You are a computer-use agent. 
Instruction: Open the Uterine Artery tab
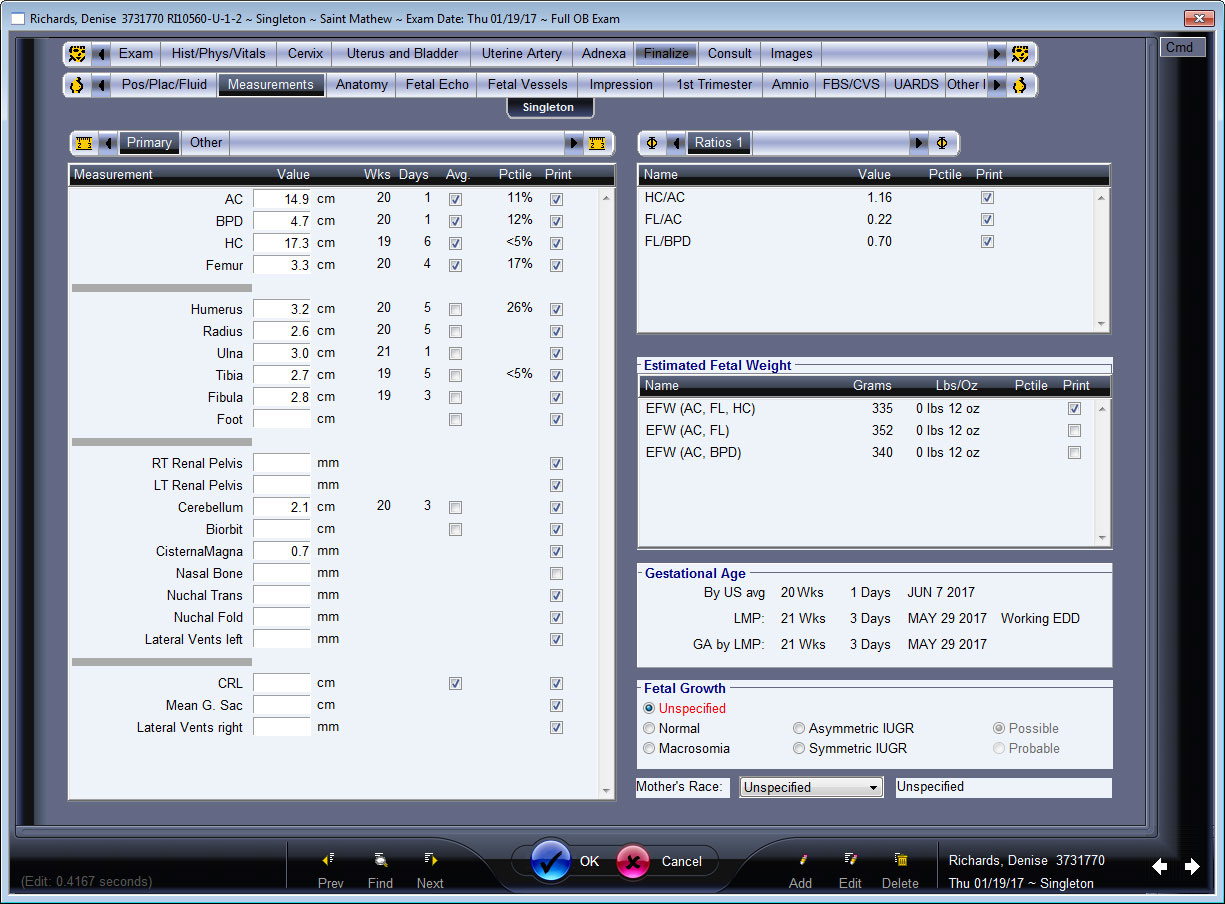click(x=521, y=54)
